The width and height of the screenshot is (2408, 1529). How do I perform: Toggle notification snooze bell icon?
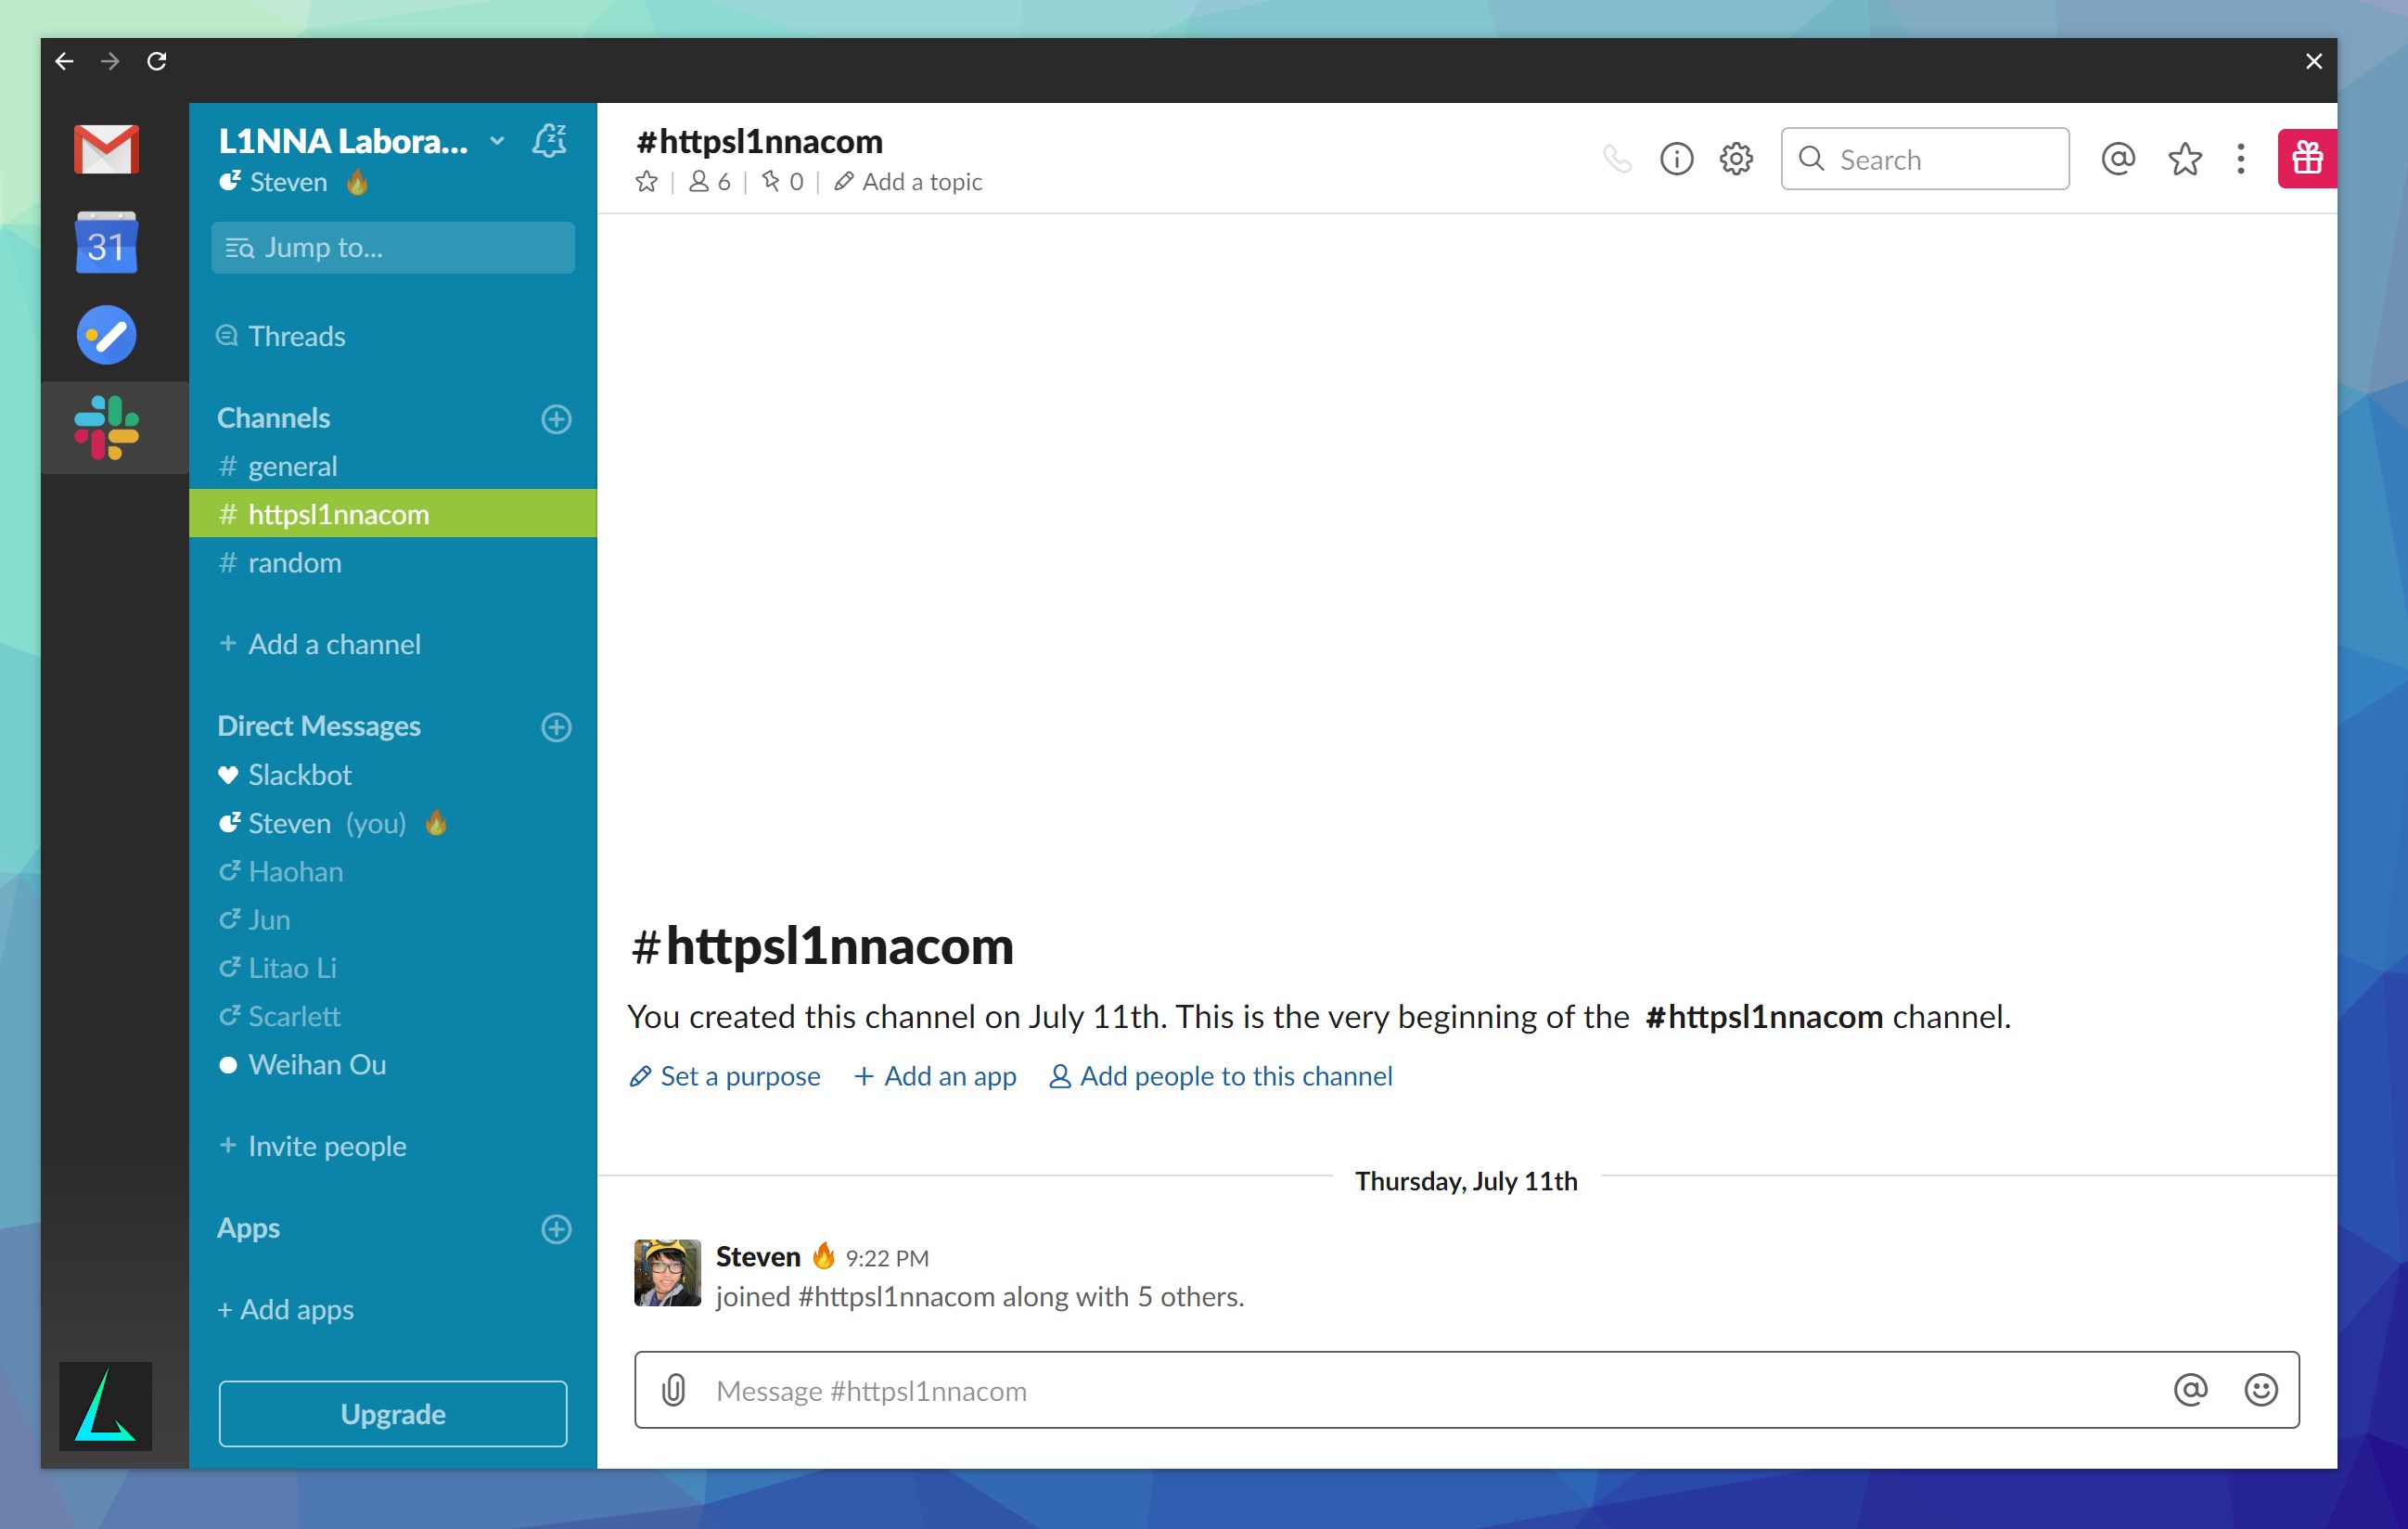click(x=550, y=141)
